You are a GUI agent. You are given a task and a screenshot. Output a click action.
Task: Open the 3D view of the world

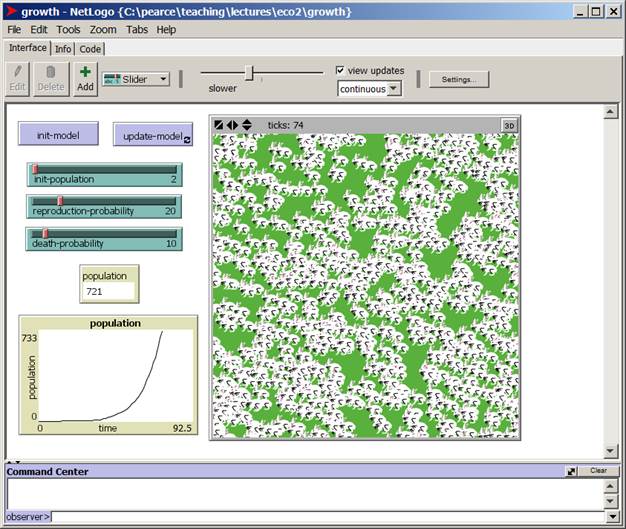coord(509,125)
